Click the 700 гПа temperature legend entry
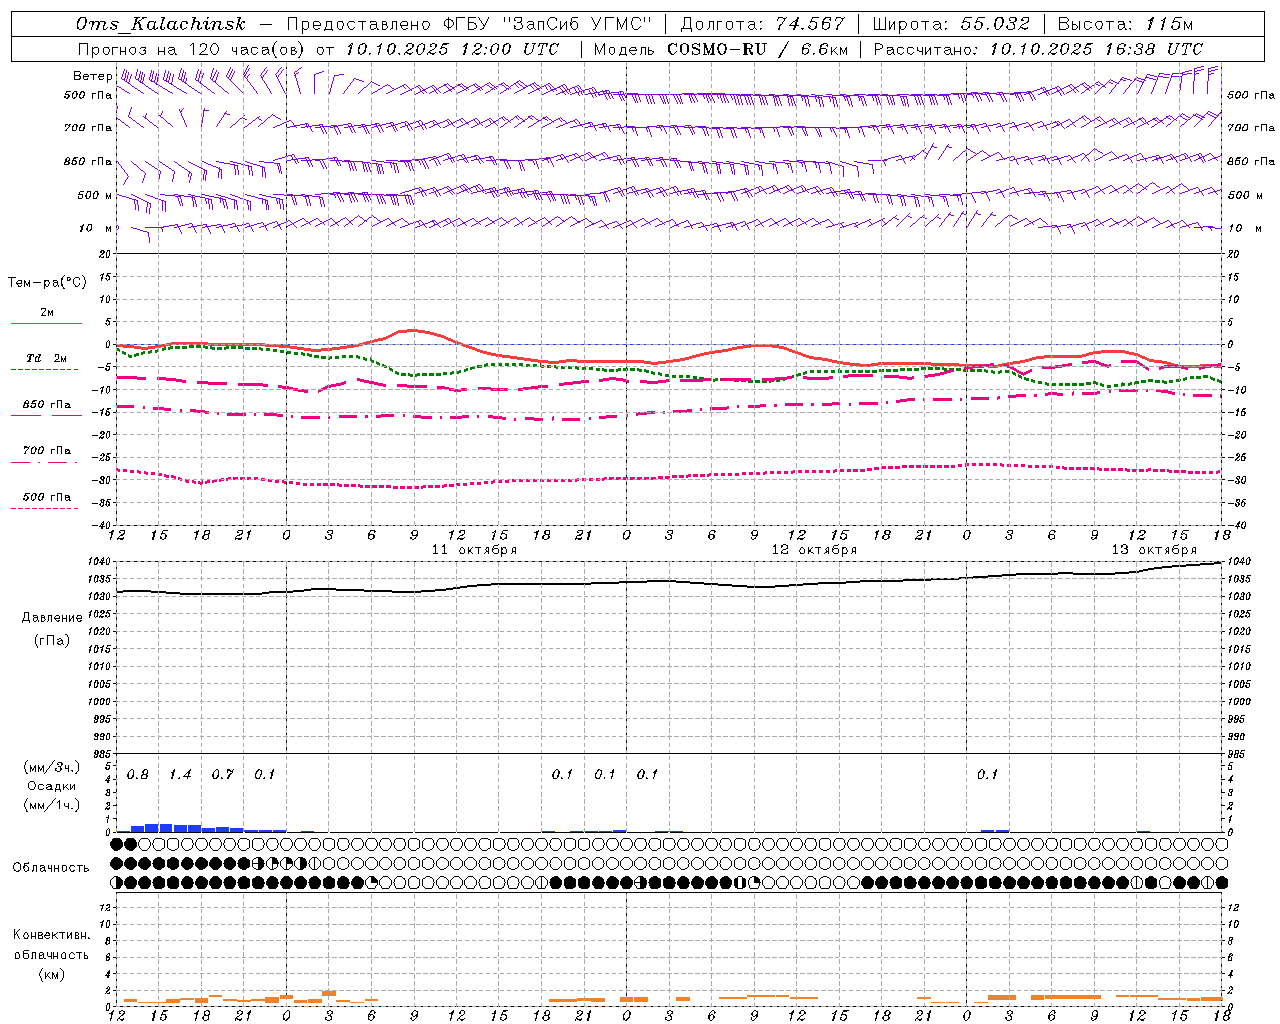Screen dimensions: 1280x1024 pyautogui.click(x=46, y=451)
